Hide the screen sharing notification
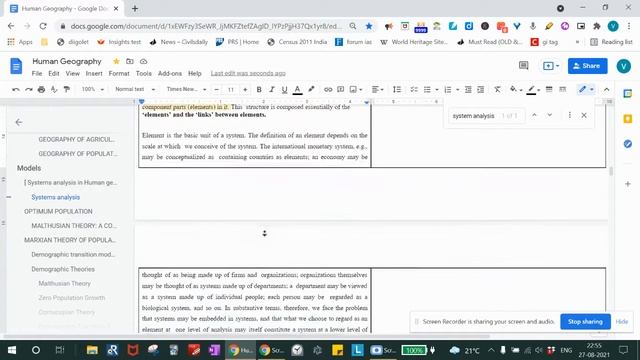This screenshot has height=360, width=640. (622, 322)
